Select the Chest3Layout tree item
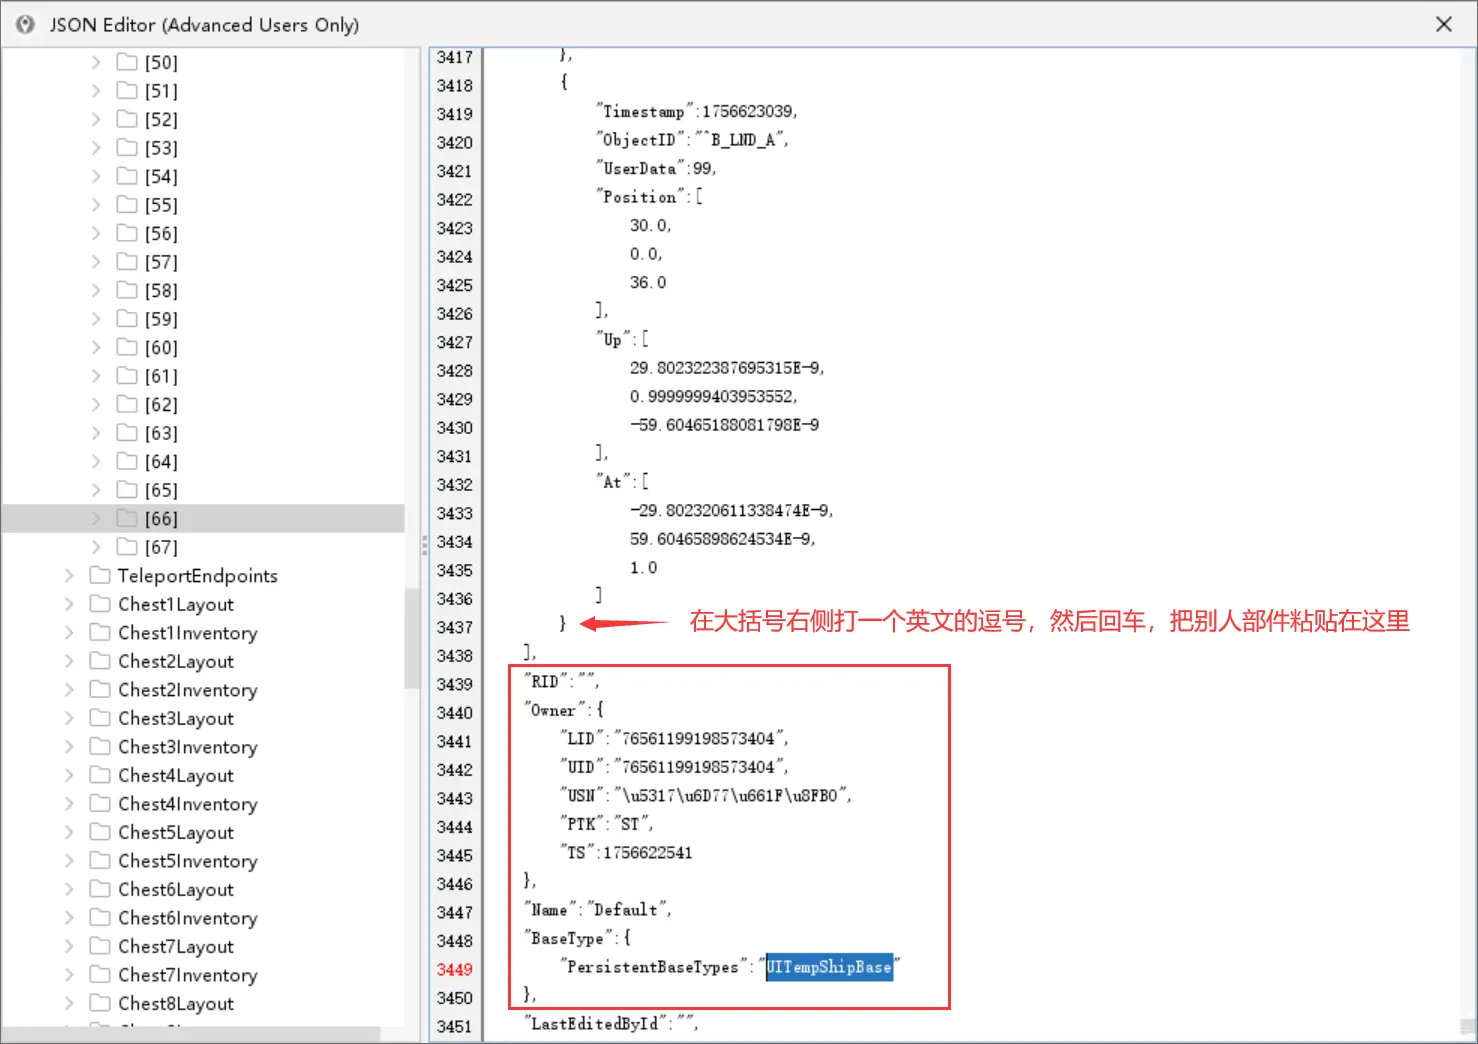The height and width of the screenshot is (1044, 1478). point(176,718)
